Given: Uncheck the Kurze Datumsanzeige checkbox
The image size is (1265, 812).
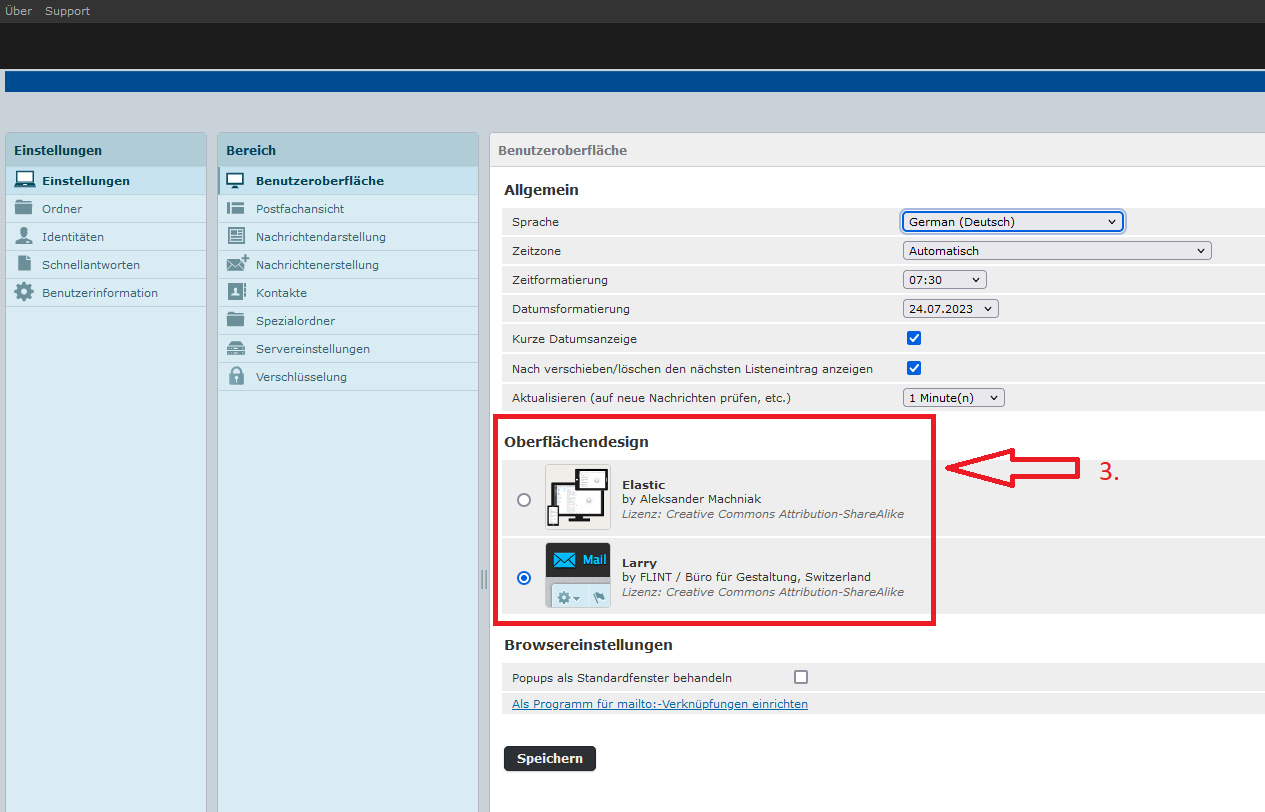Looking at the screenshot, I should pos(913,338).
